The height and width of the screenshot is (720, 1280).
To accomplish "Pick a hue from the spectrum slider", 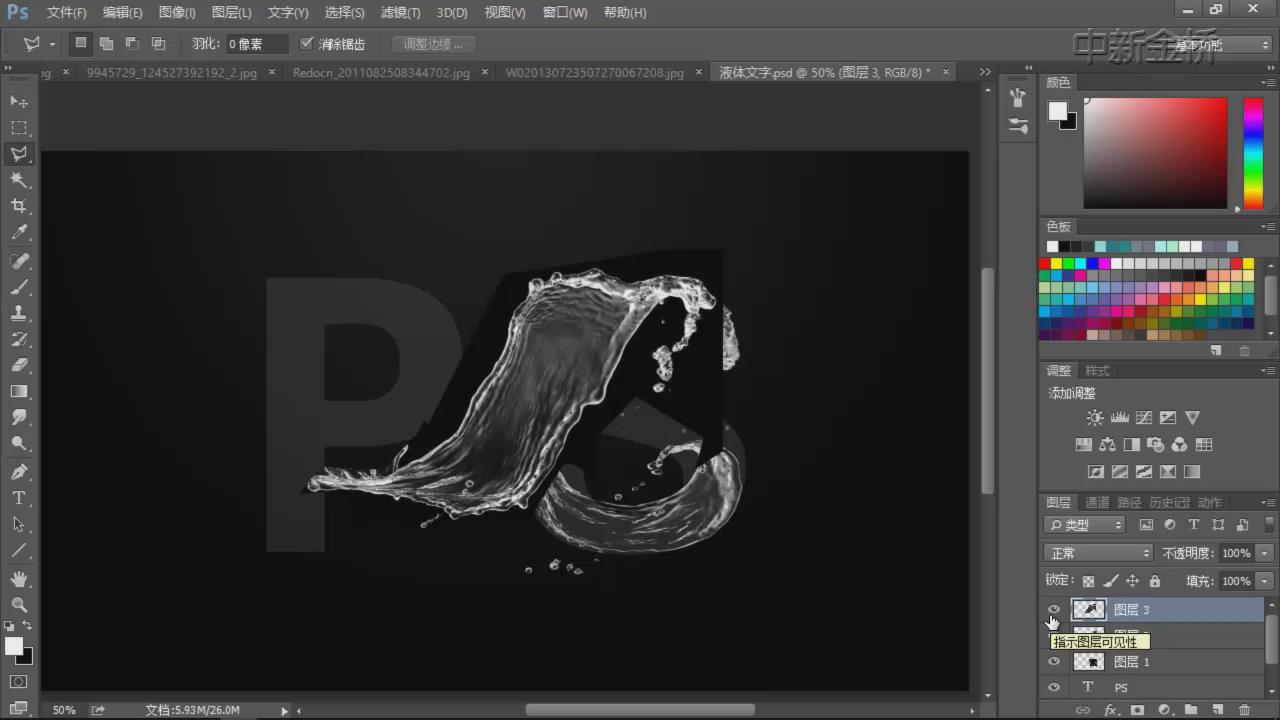I will point(1253,153).
